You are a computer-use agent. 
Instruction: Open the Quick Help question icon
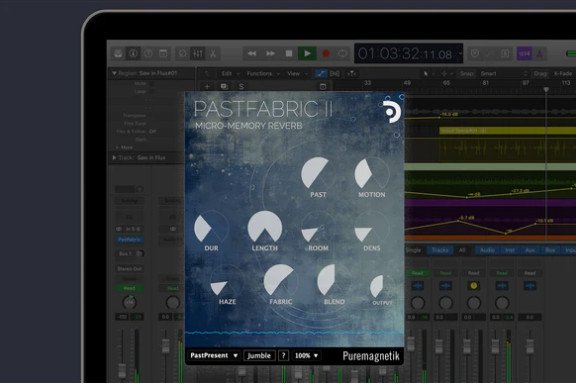click(x=148, y=54)
